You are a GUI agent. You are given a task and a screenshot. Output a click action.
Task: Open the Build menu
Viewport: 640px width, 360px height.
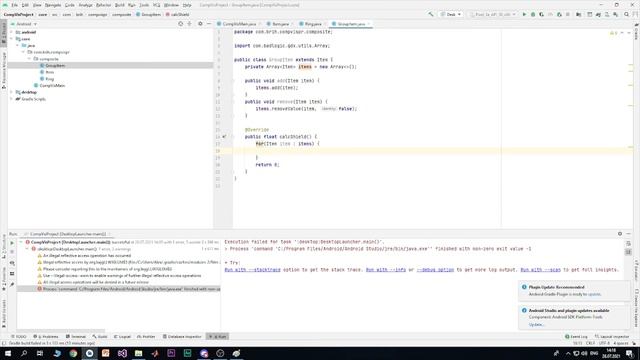(x=120, y=5)
